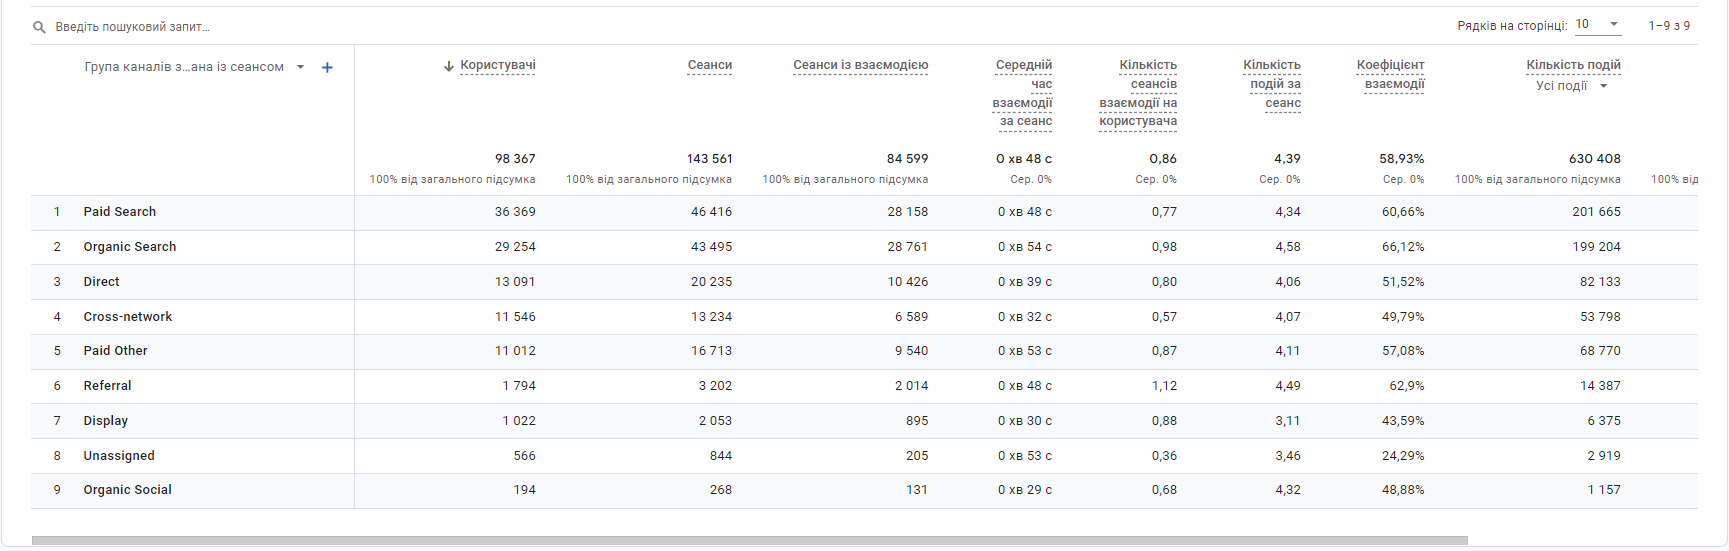Sort by the Сеанси column header
The image size is (1729, 551).
pyautogui.click(x=710, y=65)
